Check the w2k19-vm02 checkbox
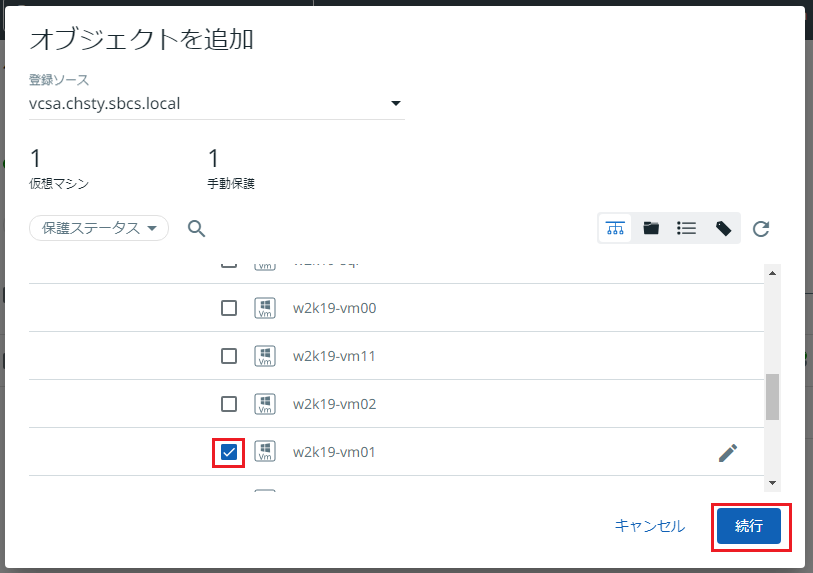This screenshot has width=813, height=573. point(229,404)
